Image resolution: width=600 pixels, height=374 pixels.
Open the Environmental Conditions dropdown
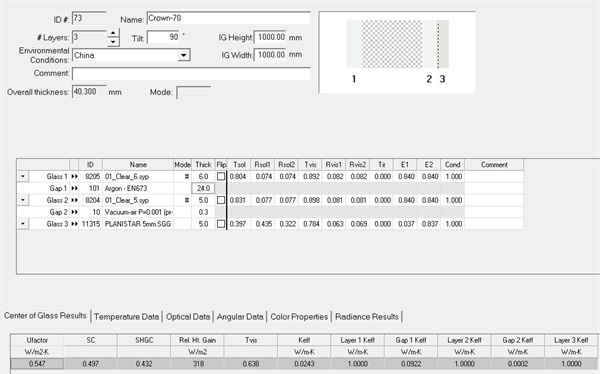point(184,55)
